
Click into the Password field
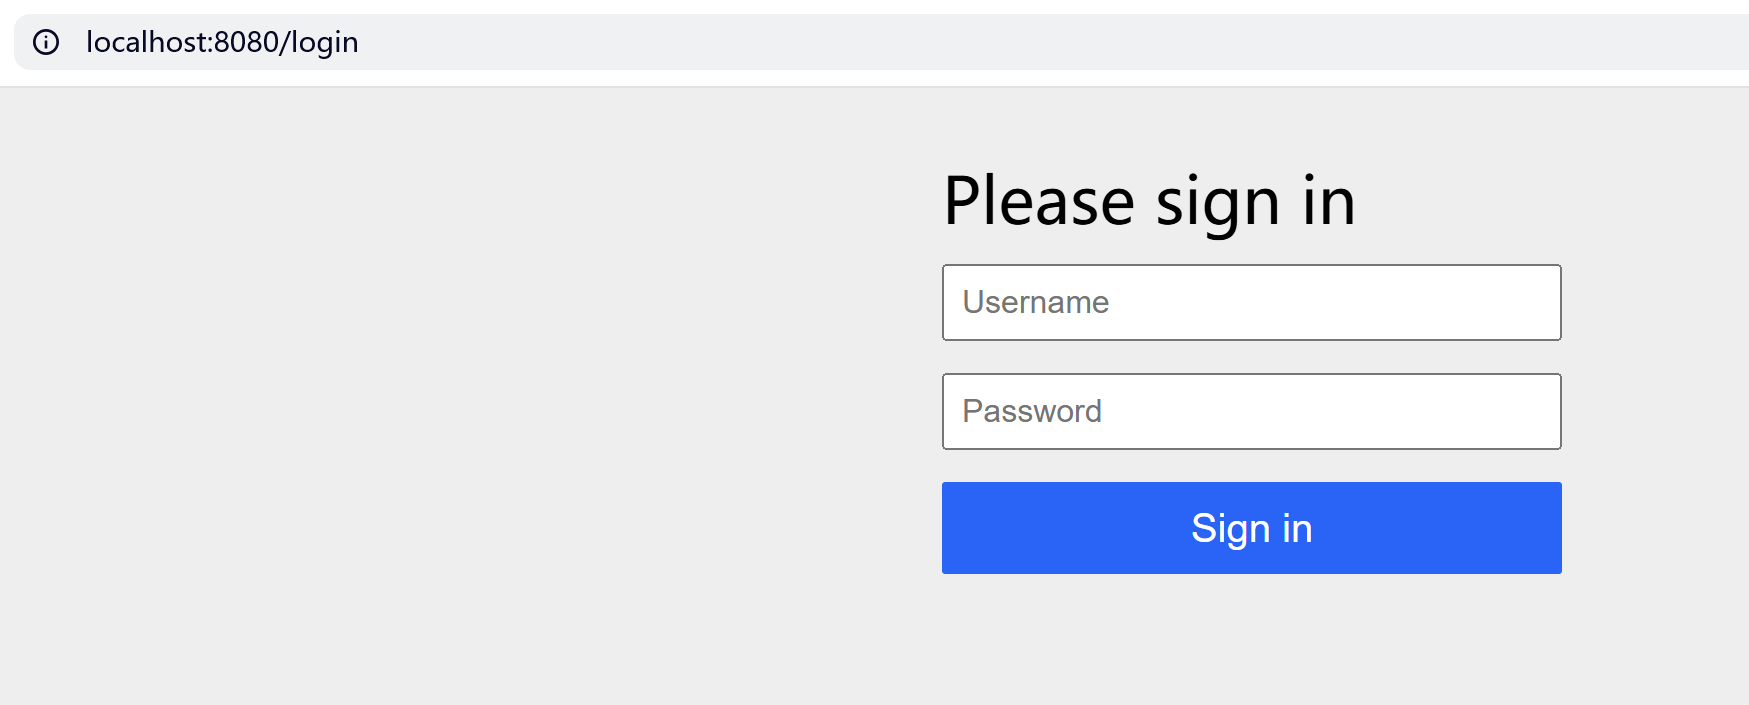1250,411
